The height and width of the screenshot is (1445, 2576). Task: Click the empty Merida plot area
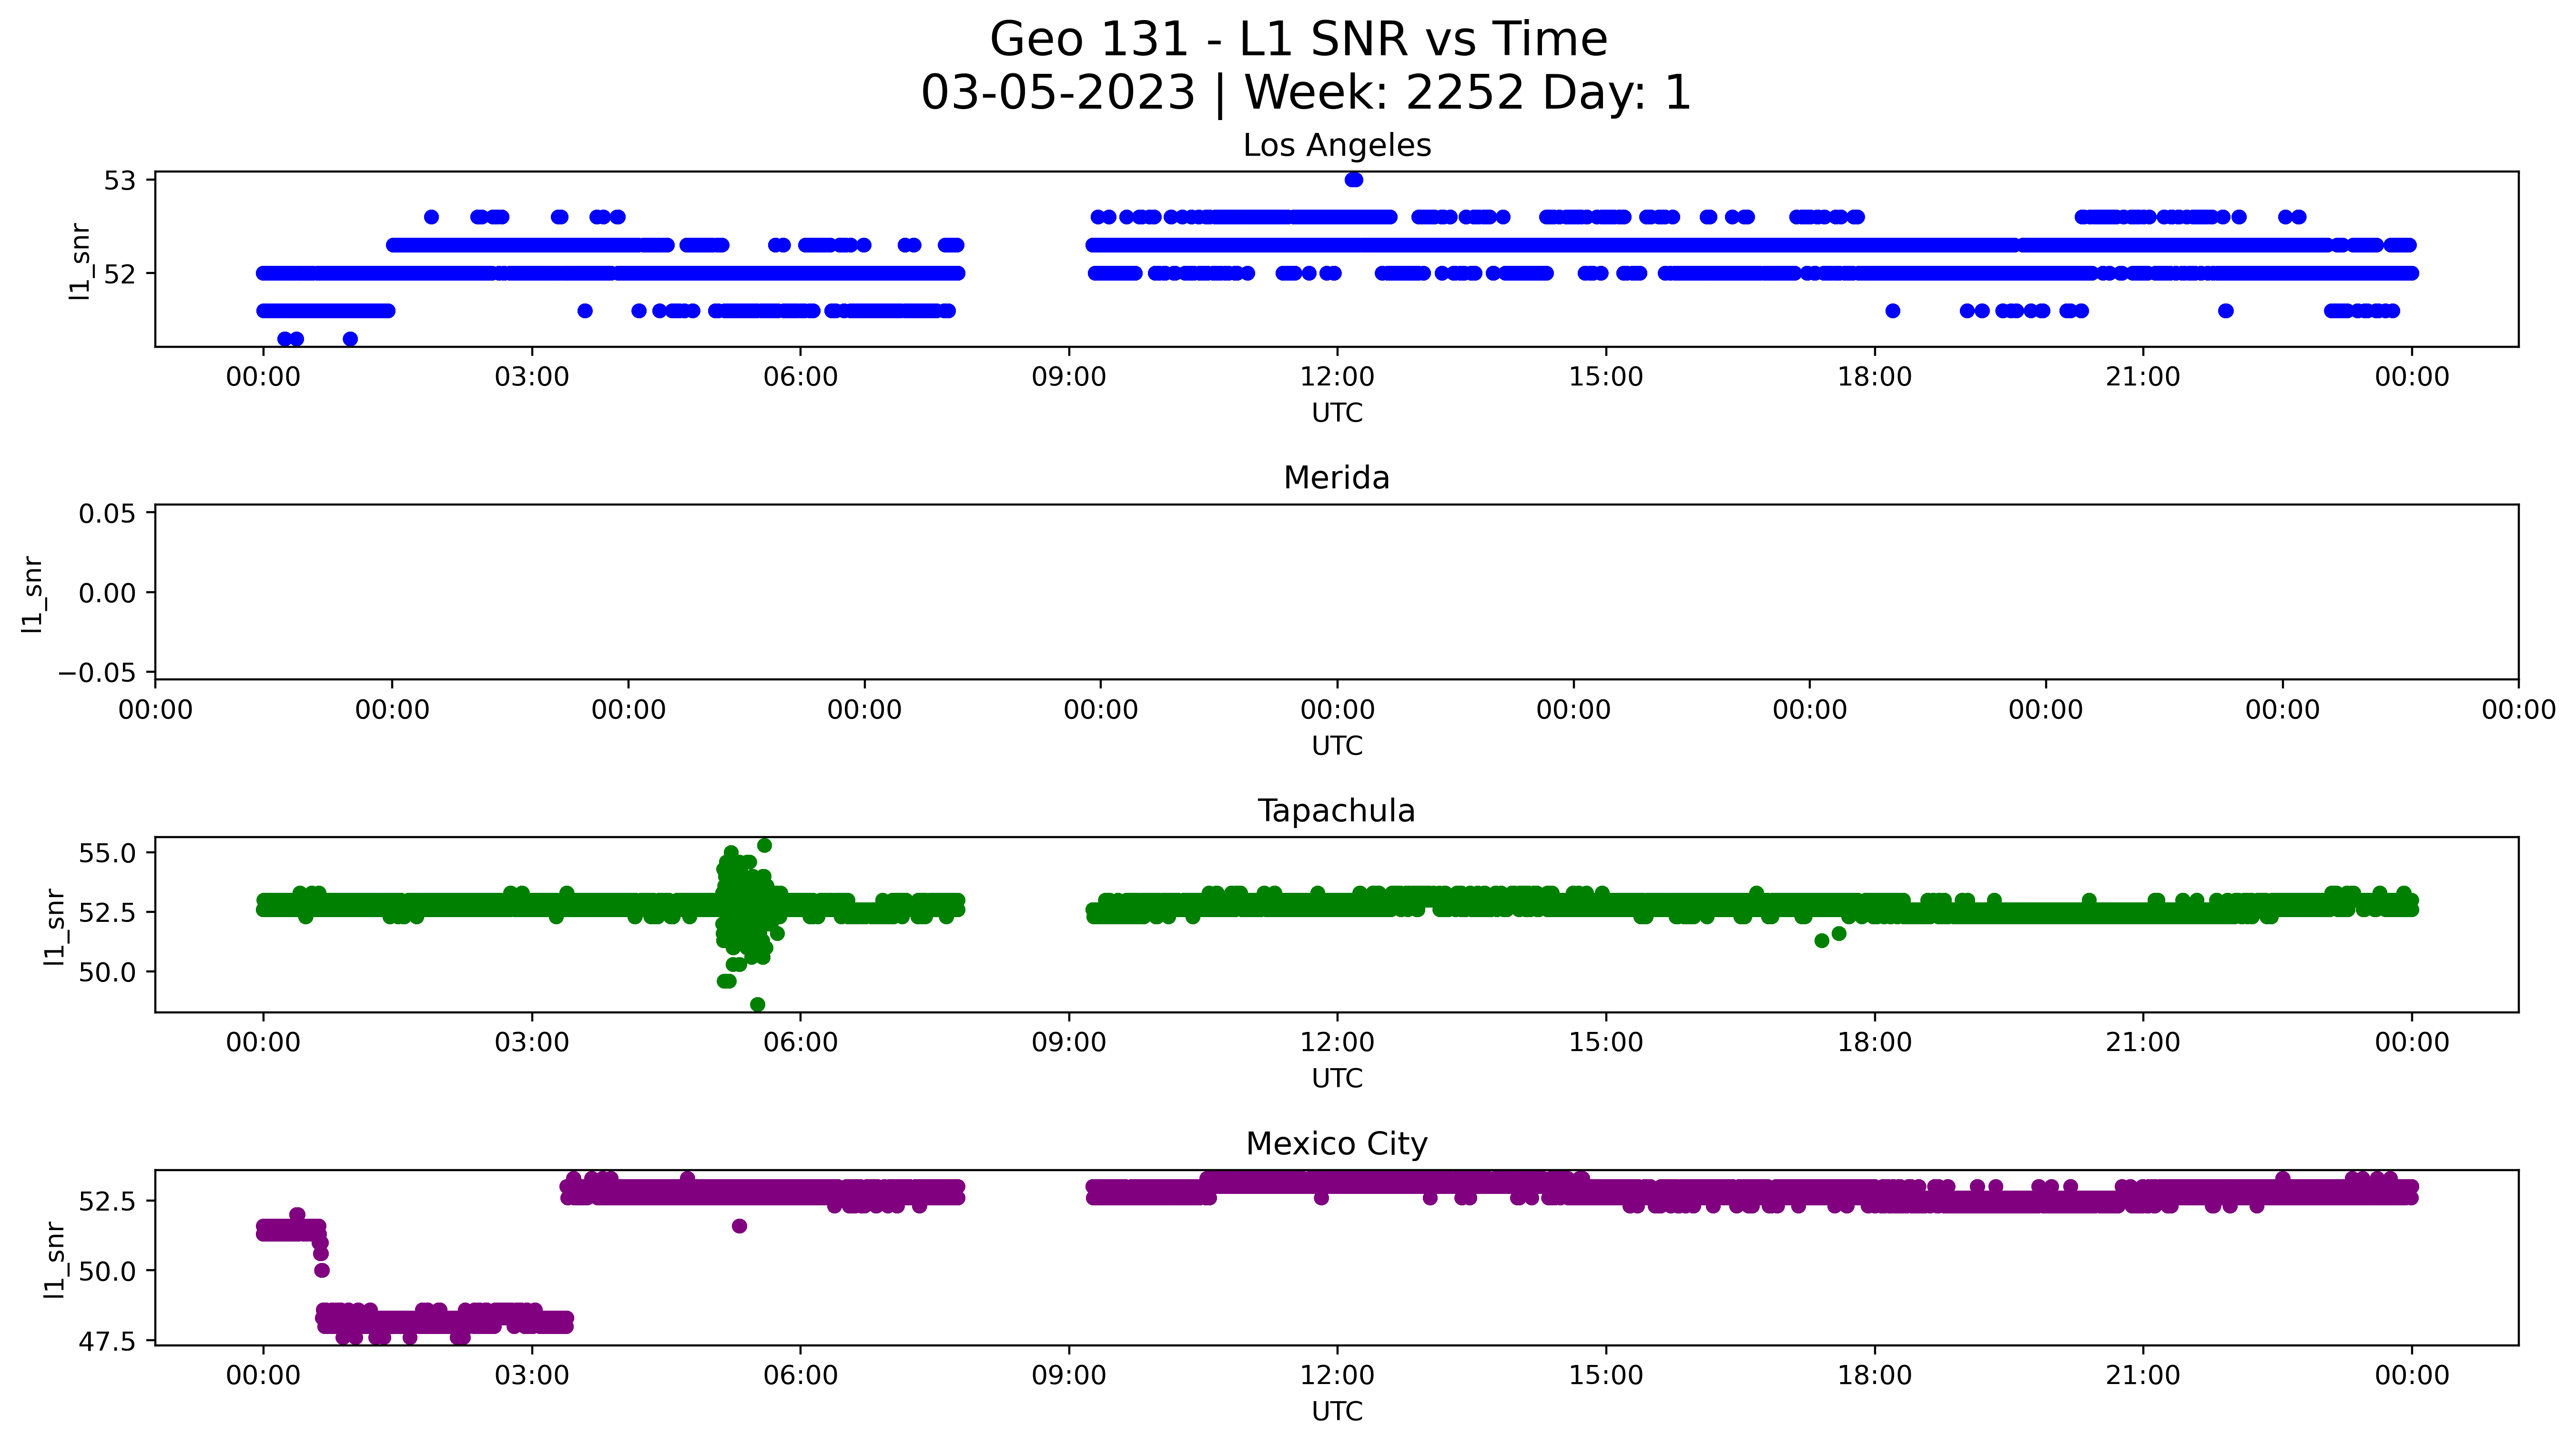point(1337,592)
